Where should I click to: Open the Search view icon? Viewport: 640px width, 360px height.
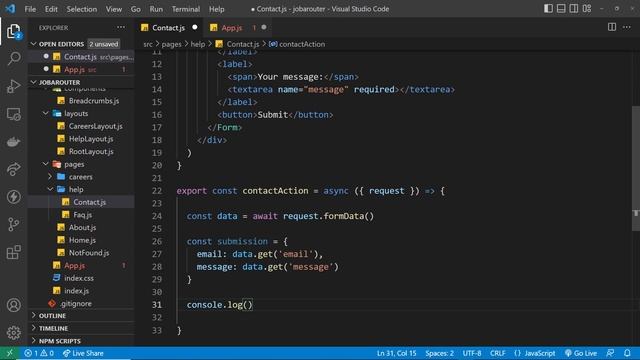(13, 58)
